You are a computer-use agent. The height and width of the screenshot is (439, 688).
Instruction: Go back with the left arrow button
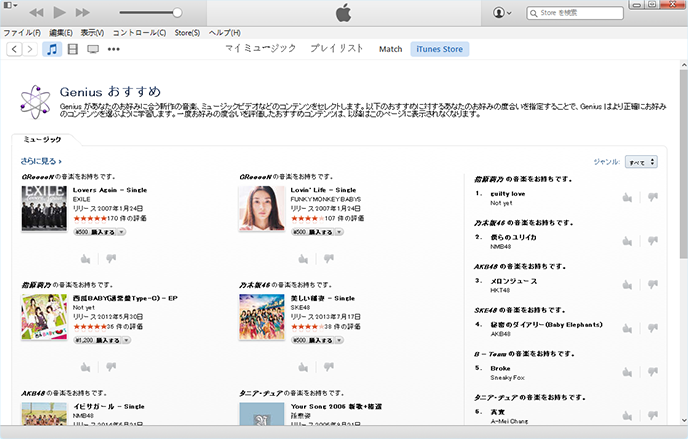point(14,49)
